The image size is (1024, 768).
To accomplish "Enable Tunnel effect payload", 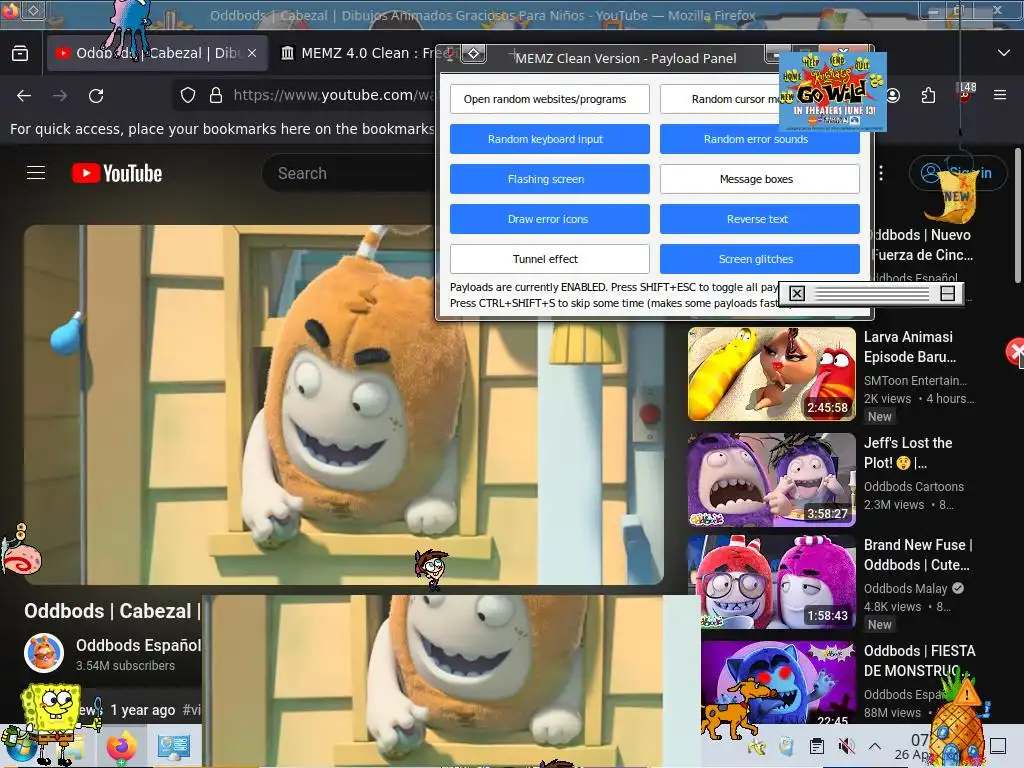I will pyautogui.click(x=549, y=259).
